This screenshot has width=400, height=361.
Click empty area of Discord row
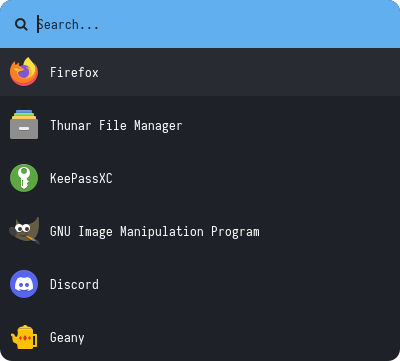[250, 284]
